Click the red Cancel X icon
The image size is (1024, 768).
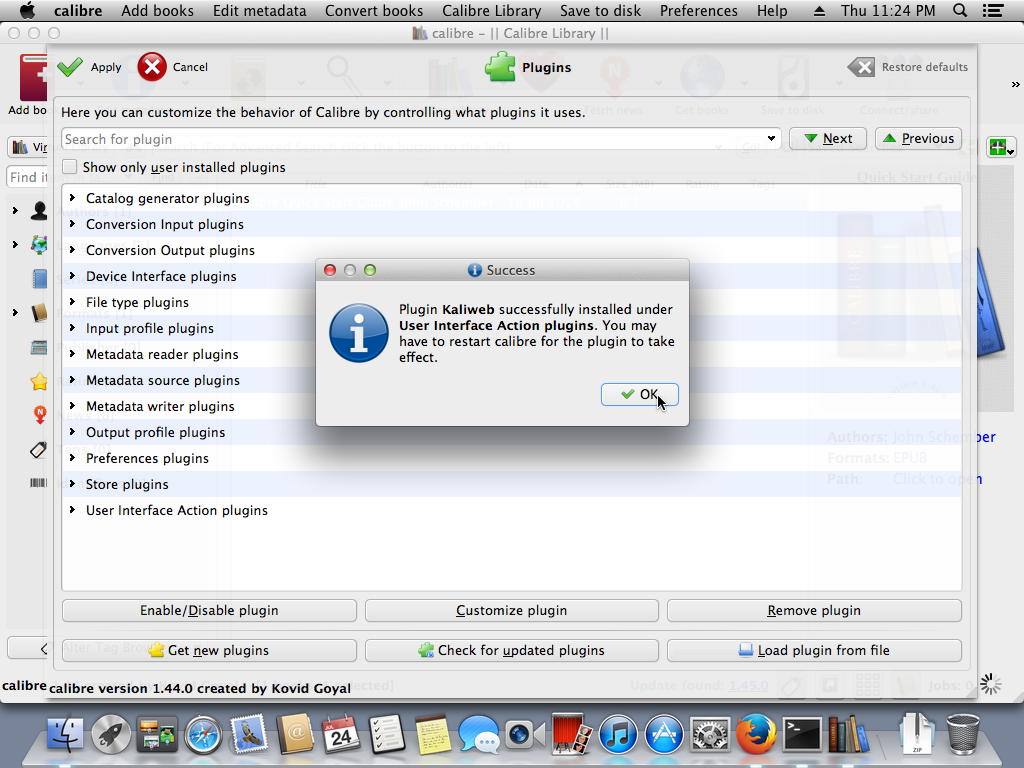(152, 67)
